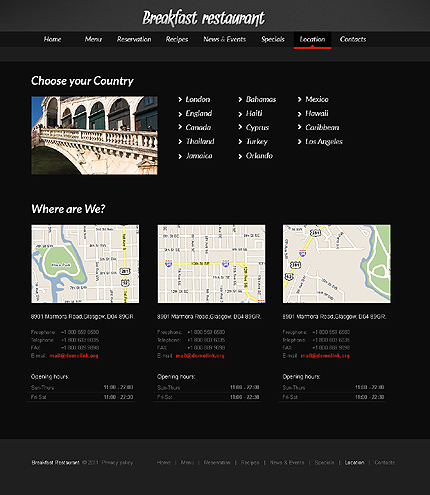Viewport: 430px width, 495px height.
Task: Switch to News & Events tab
Action: (224, 39)
